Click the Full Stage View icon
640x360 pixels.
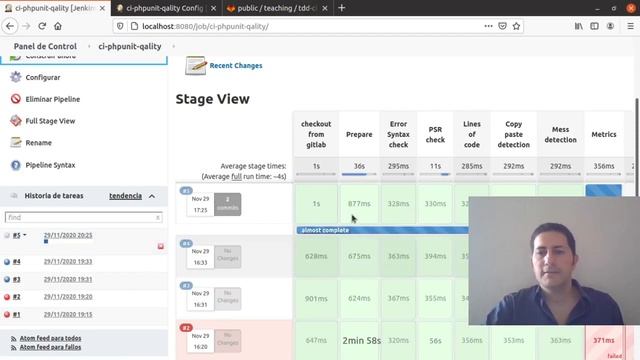(16, 121)
